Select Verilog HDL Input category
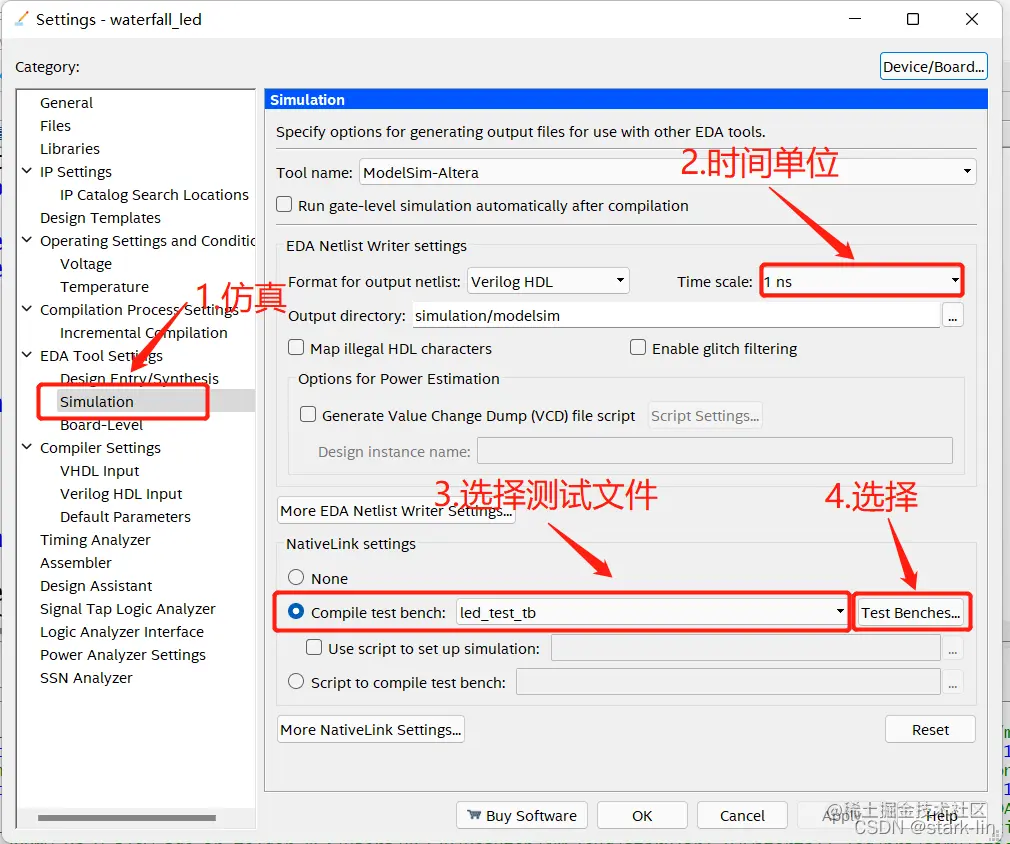This screenshot has width=1010, height=844. coord(121,494)
